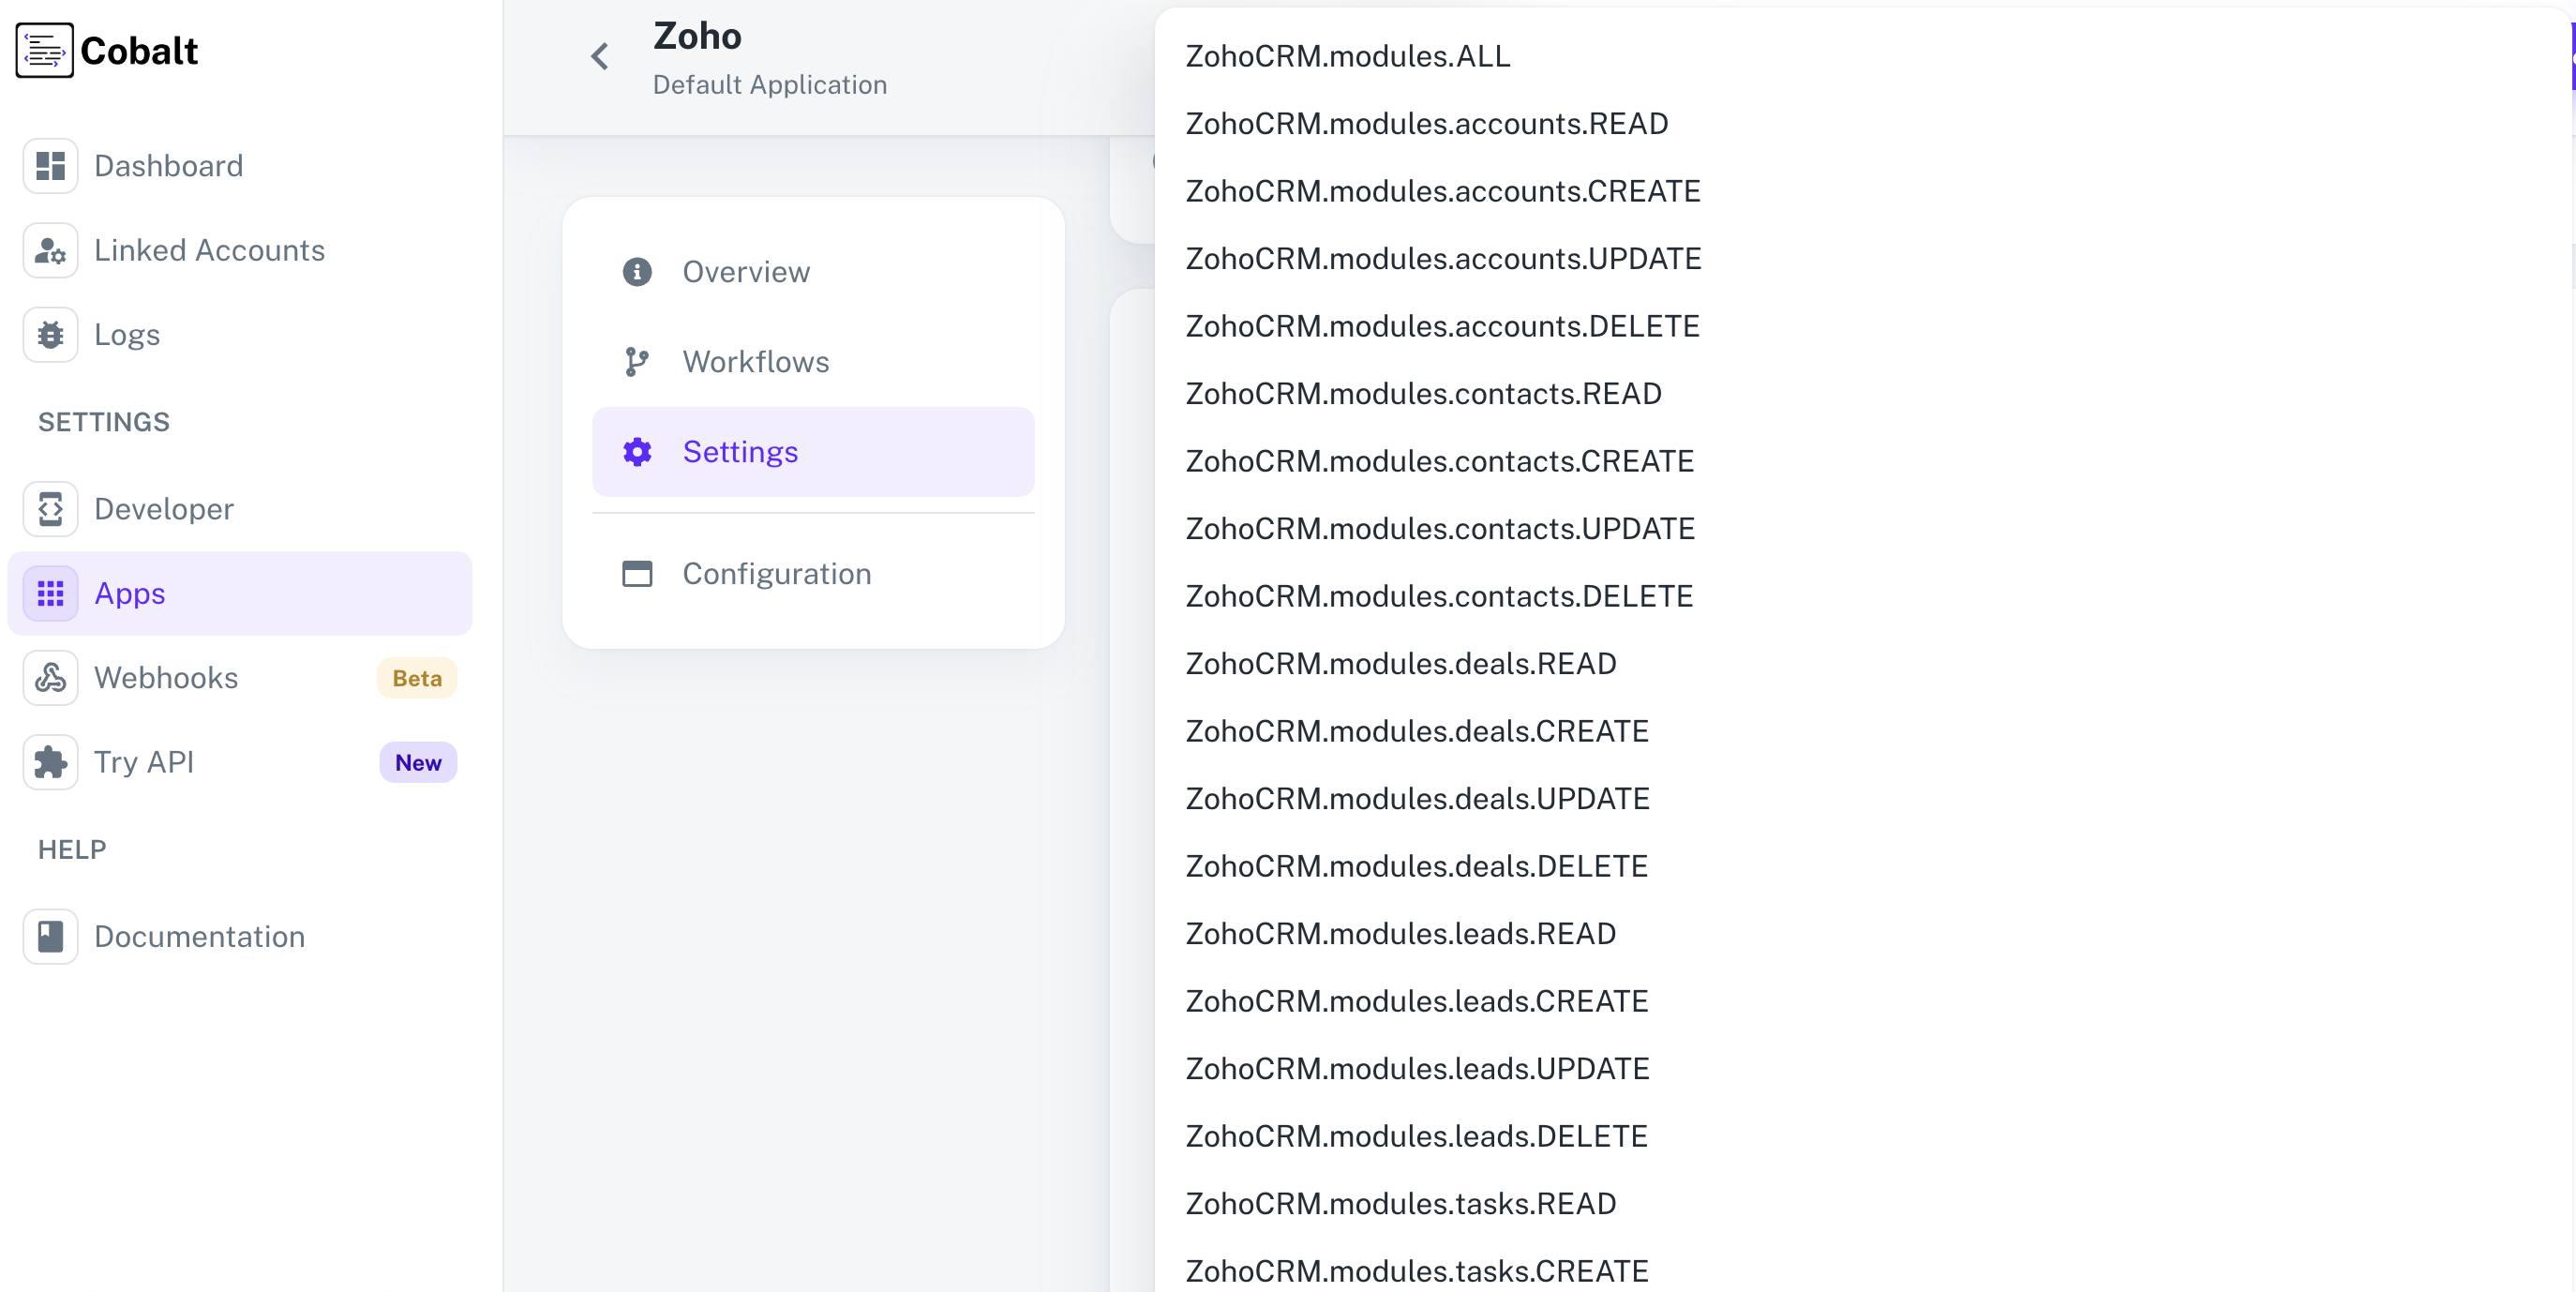Select the Linked Accounts sidebar icon

pos(50,250)
